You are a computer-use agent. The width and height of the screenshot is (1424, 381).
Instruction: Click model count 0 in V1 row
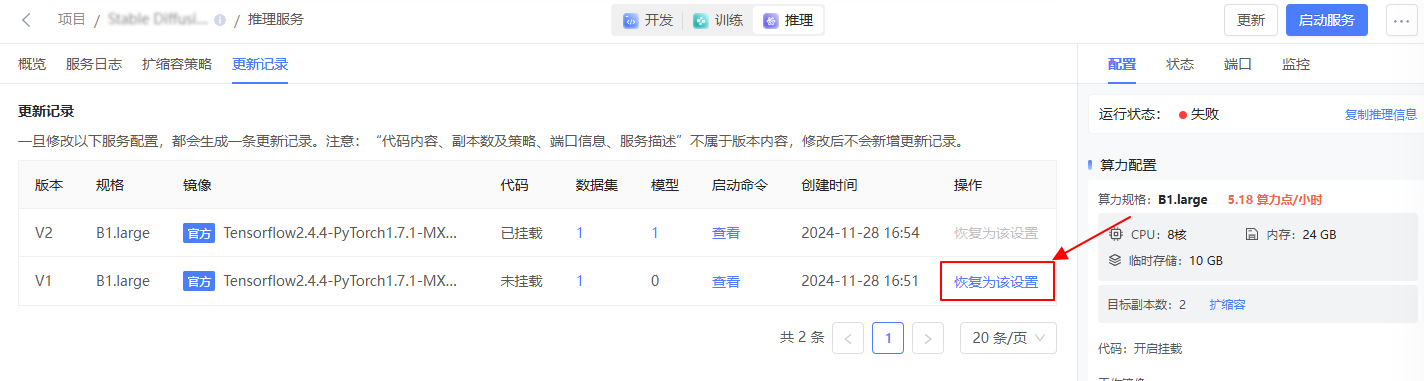pyautogui.click(x=655, y=282)
